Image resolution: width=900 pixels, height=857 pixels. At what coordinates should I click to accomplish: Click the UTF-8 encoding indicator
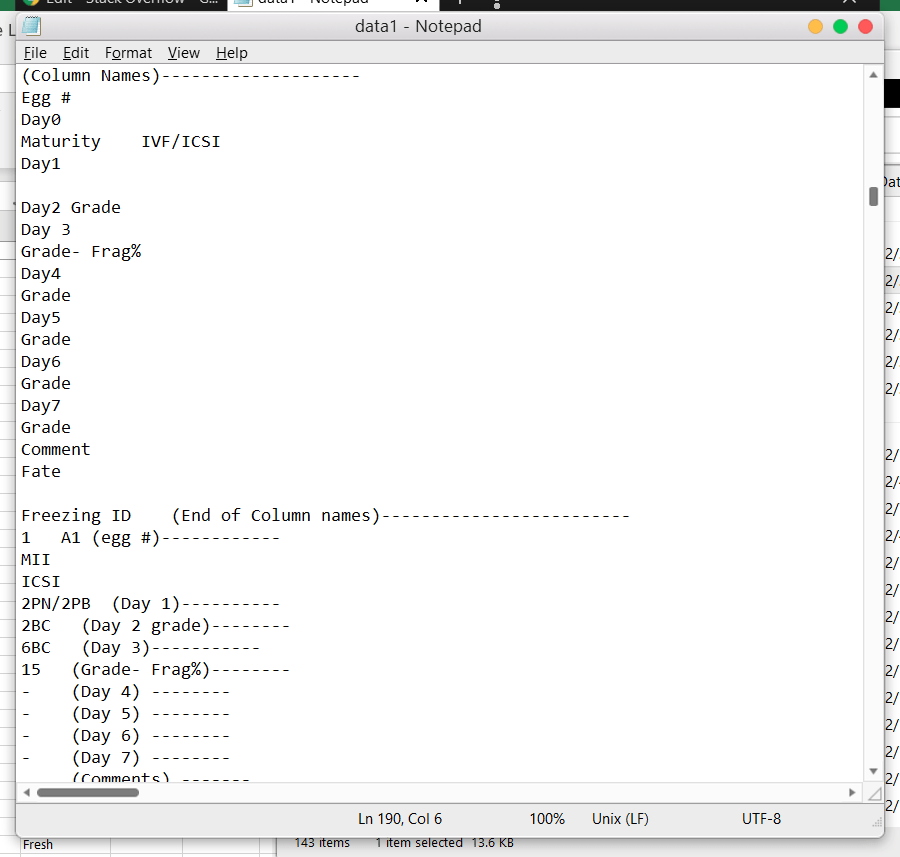click(x=761, y=818)
